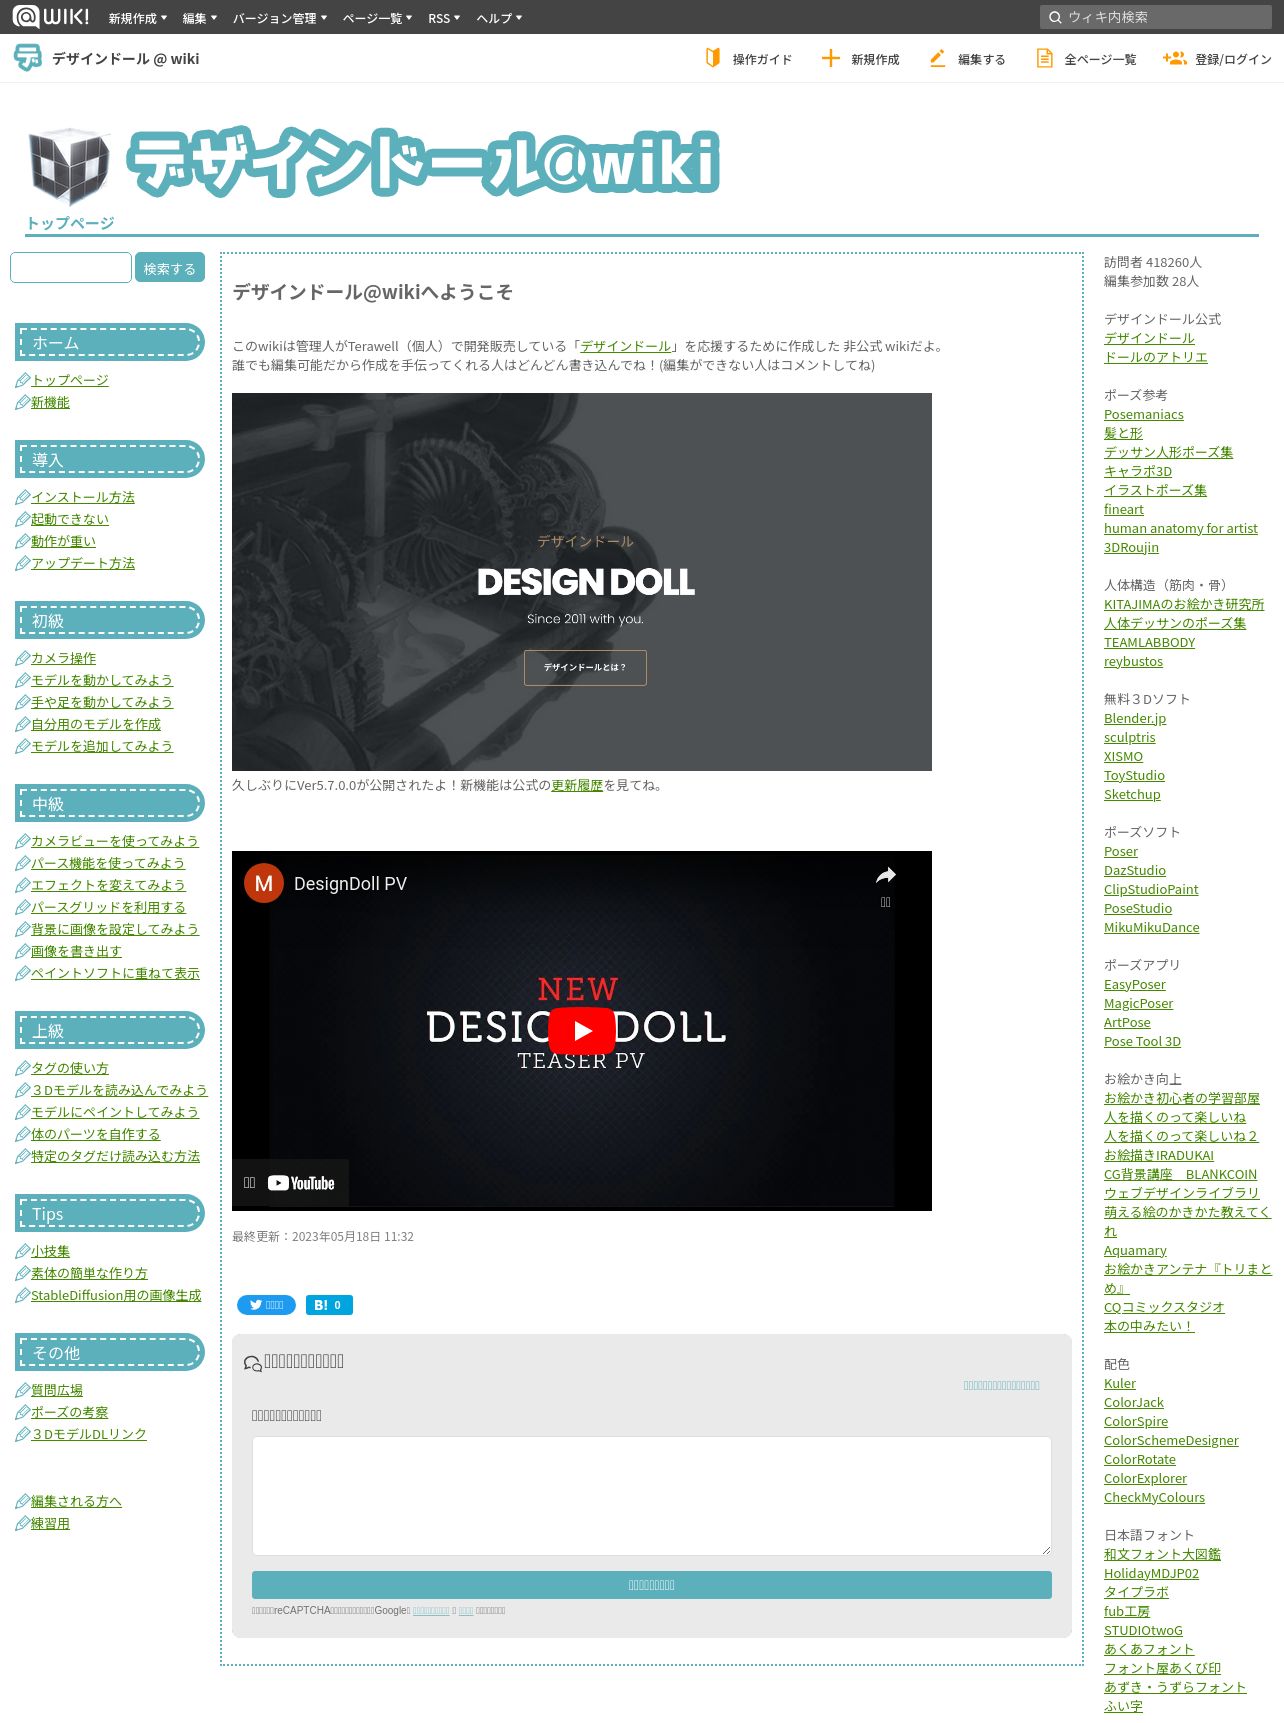
Task: Click the @WIKI logo in the top bar
Action: tap(50, 17)
